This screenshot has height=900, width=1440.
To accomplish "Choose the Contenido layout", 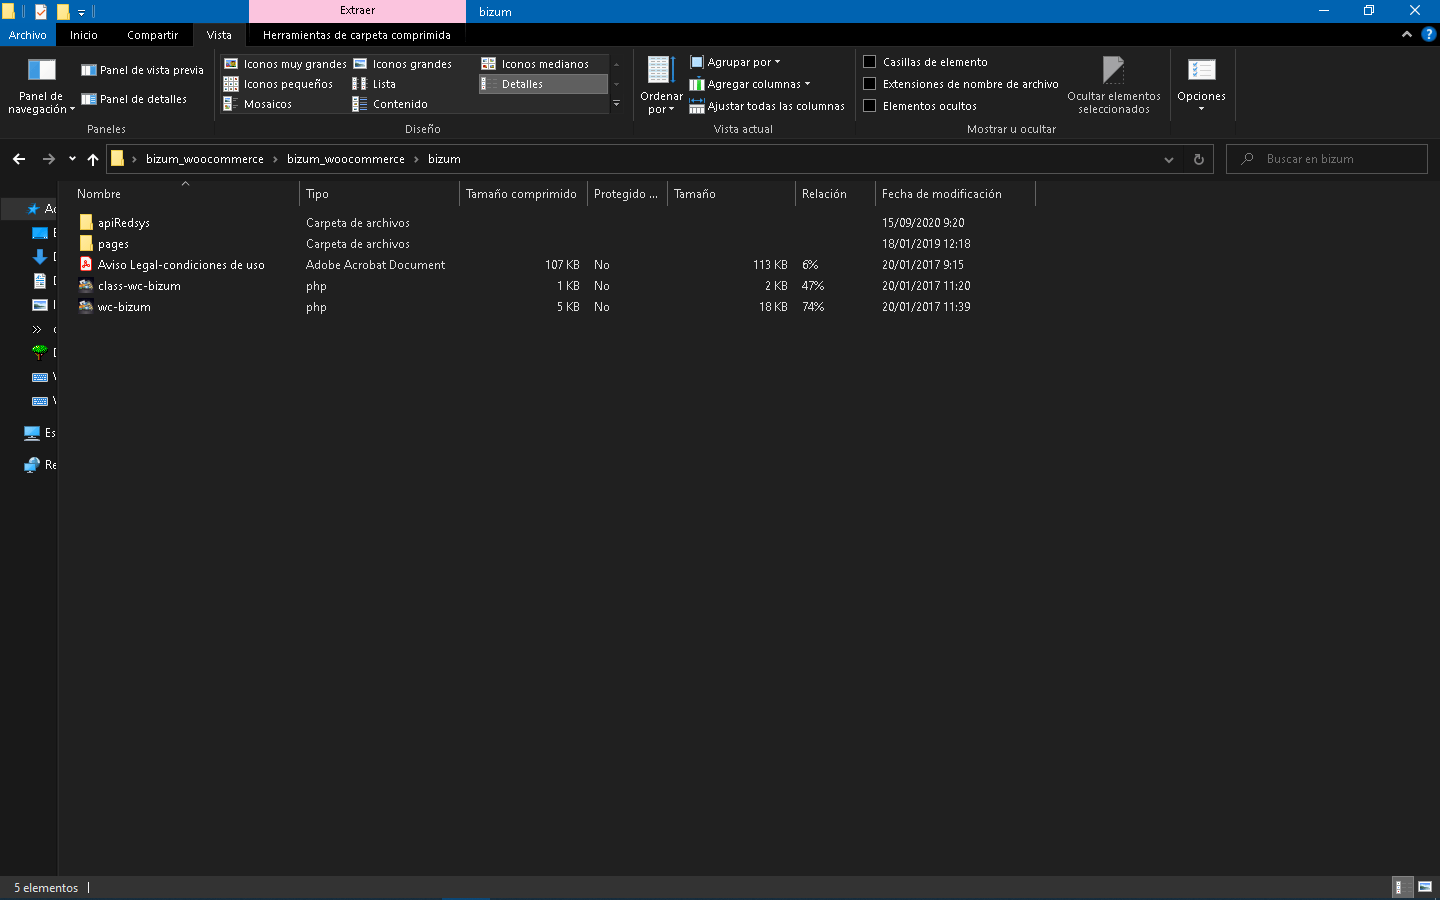I will click(x=390, y=104).
